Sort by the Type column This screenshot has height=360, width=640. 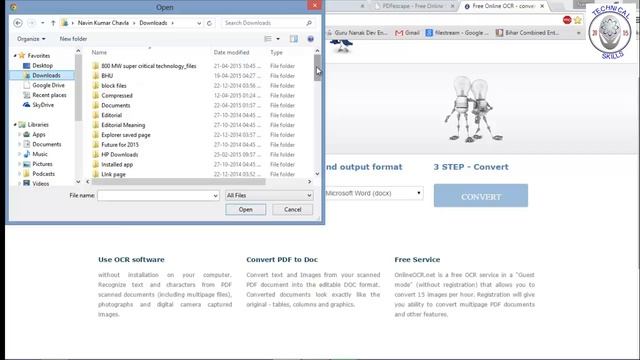click(x=276, y=52)
